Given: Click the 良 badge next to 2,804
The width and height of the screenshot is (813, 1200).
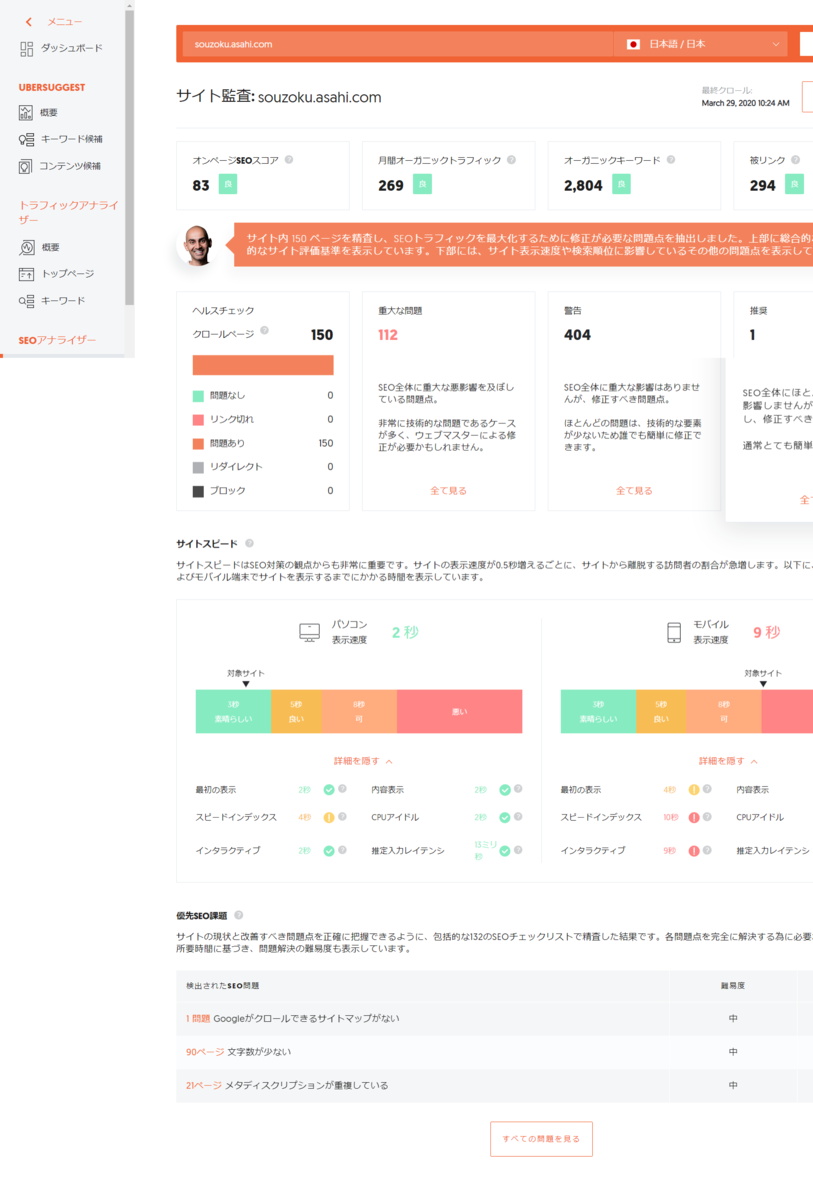Looking at the screenshot, I should click(621, 184).
